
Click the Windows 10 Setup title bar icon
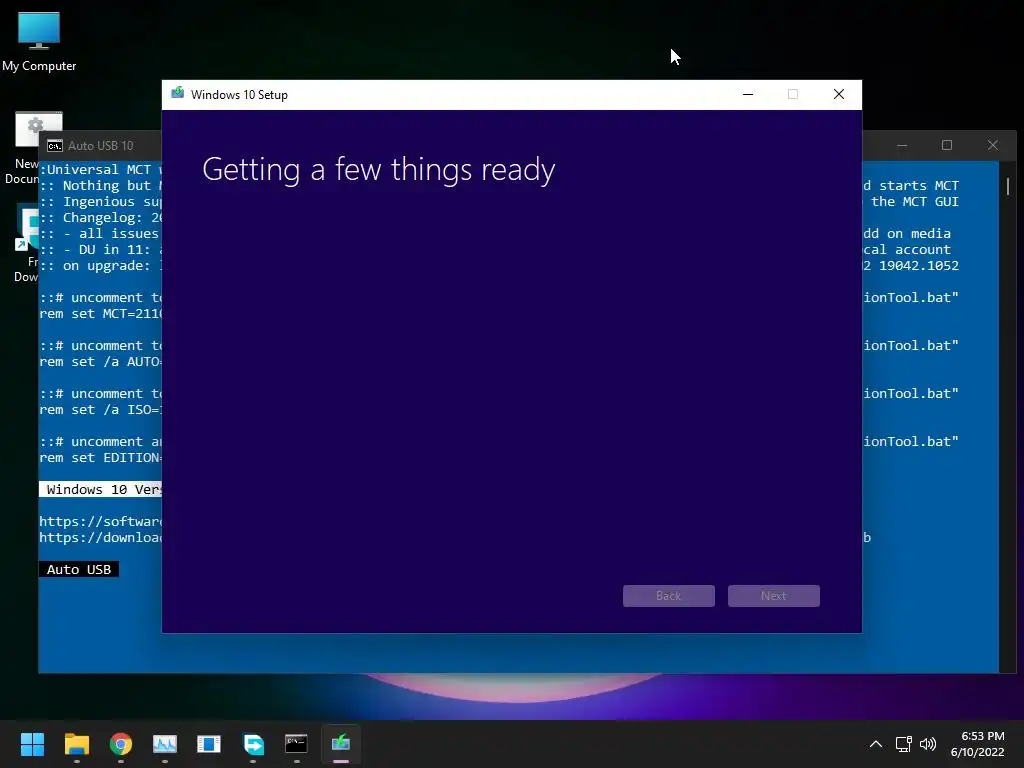177,93
